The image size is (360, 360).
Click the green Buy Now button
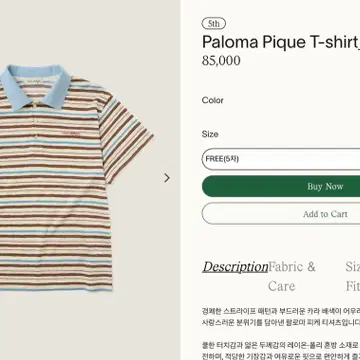coord(281,186)
